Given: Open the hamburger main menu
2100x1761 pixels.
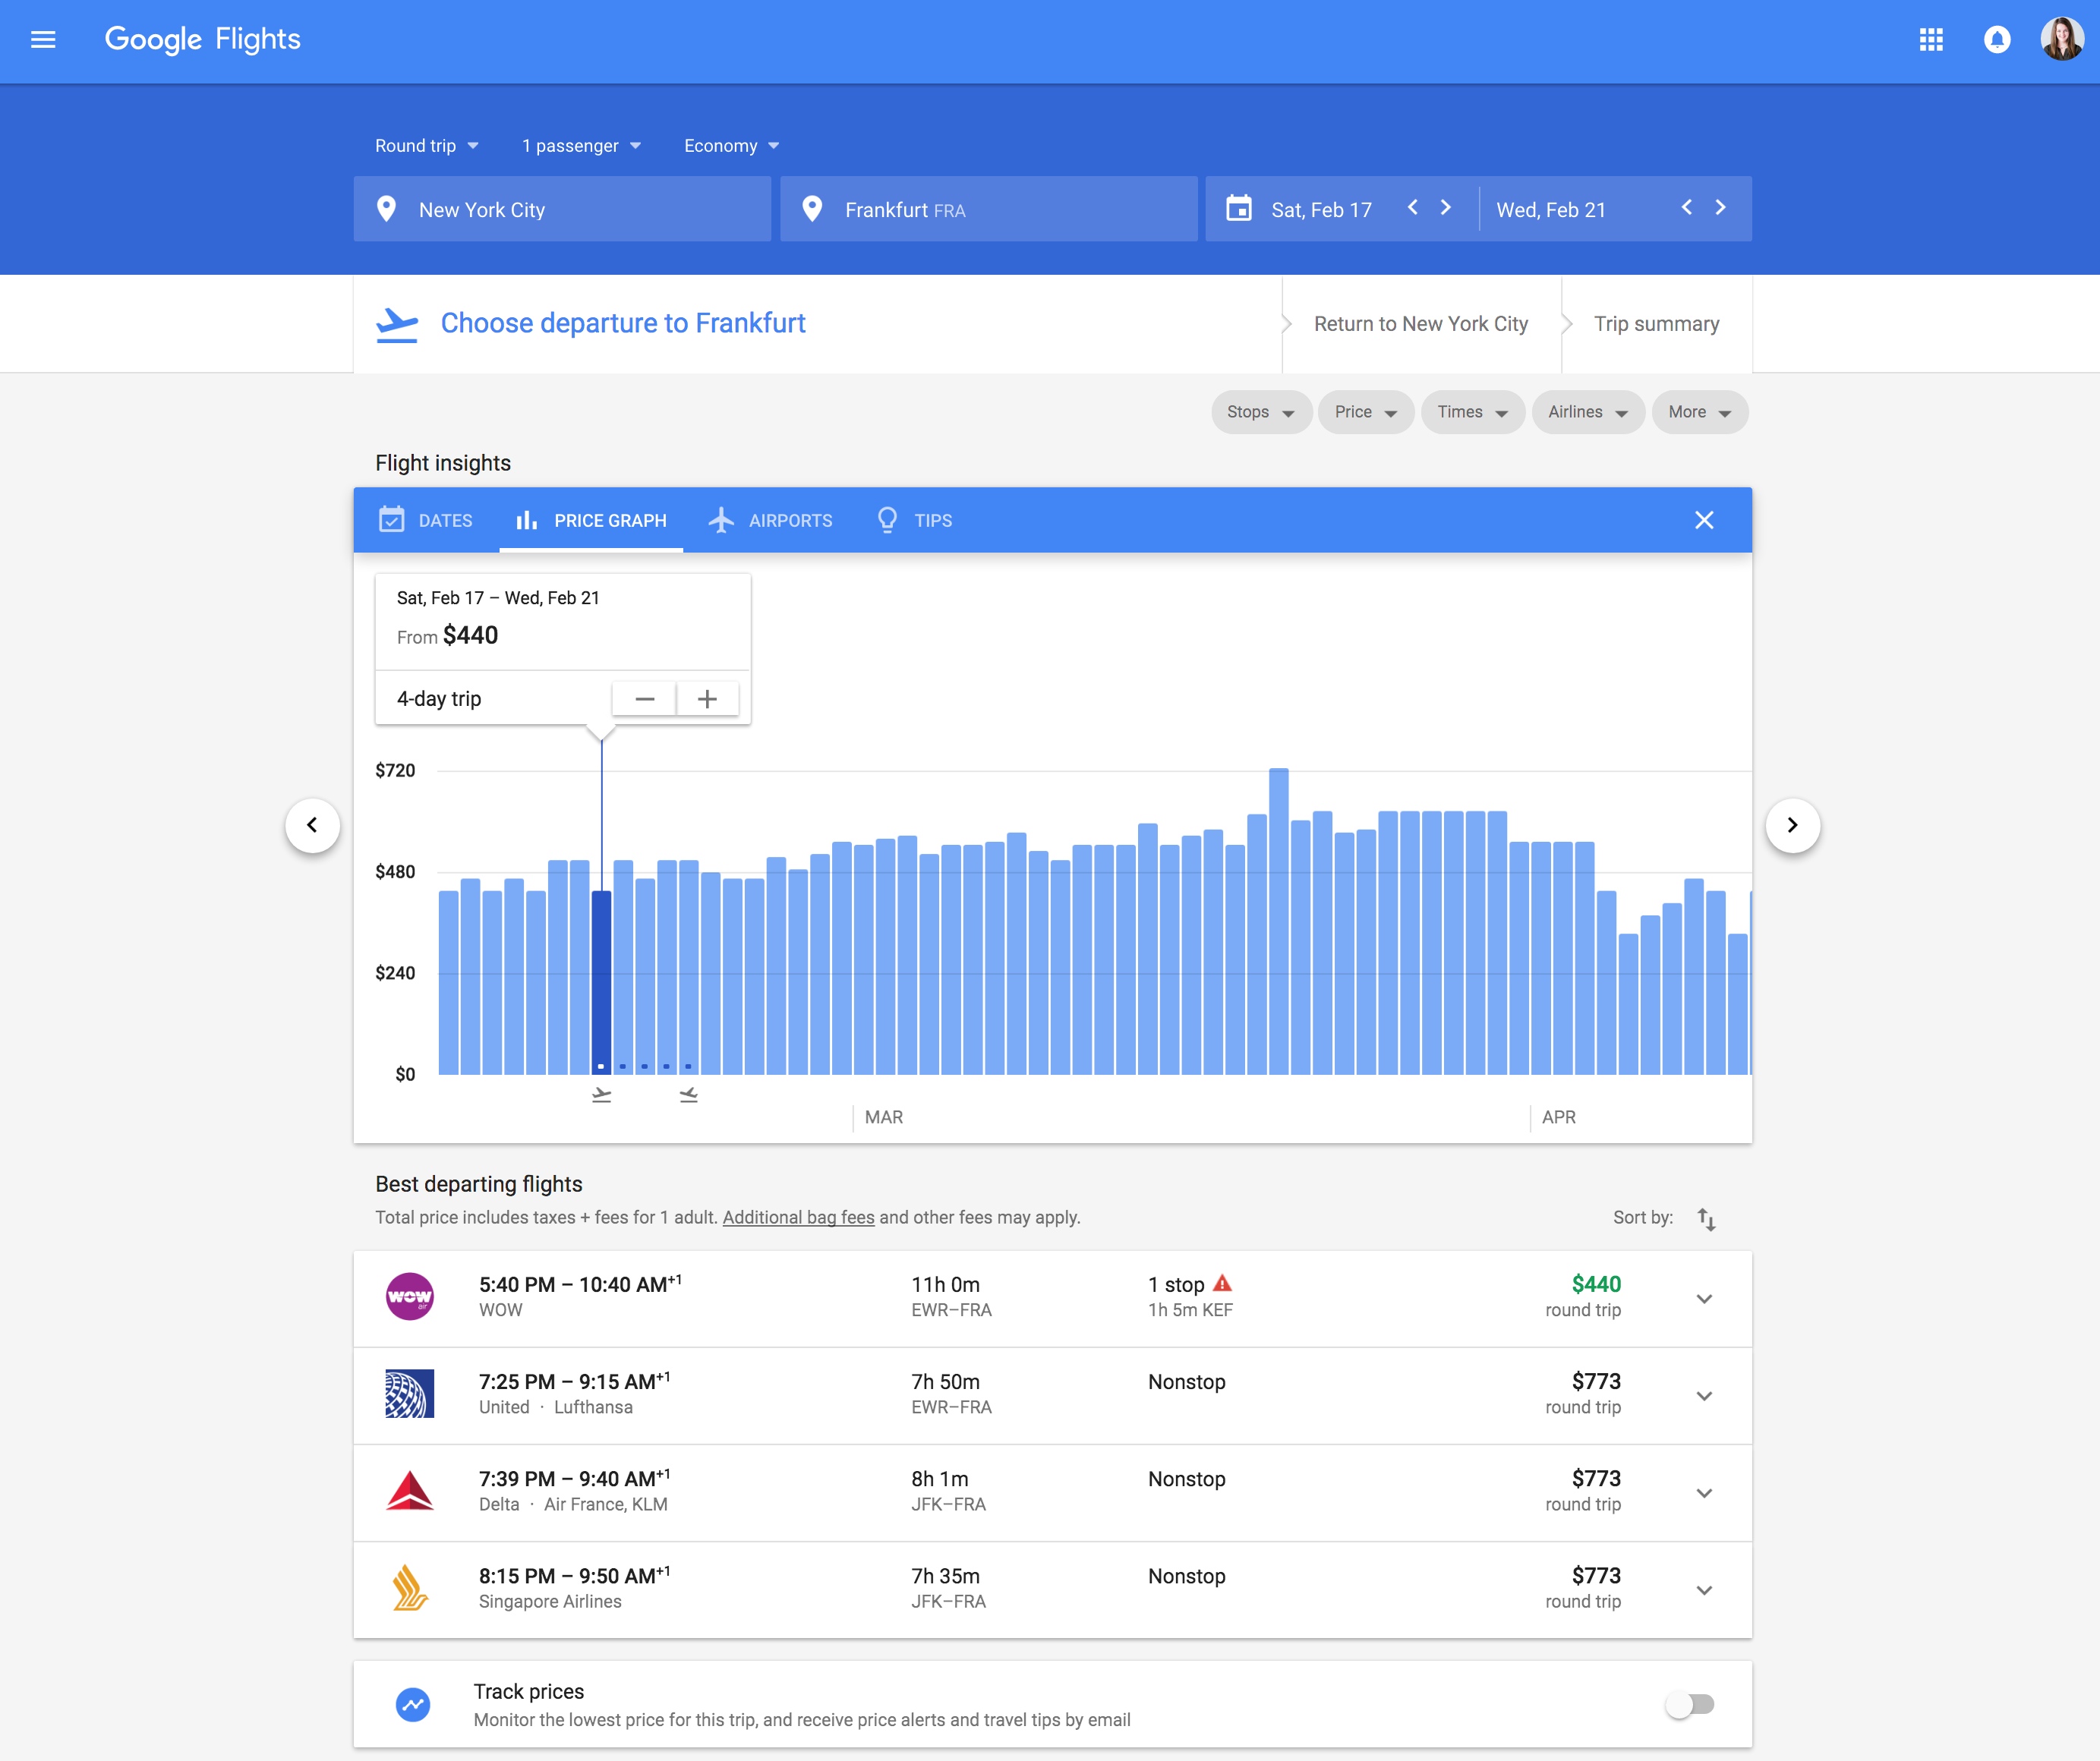Looking at the screenshot, I should [43, 40].
